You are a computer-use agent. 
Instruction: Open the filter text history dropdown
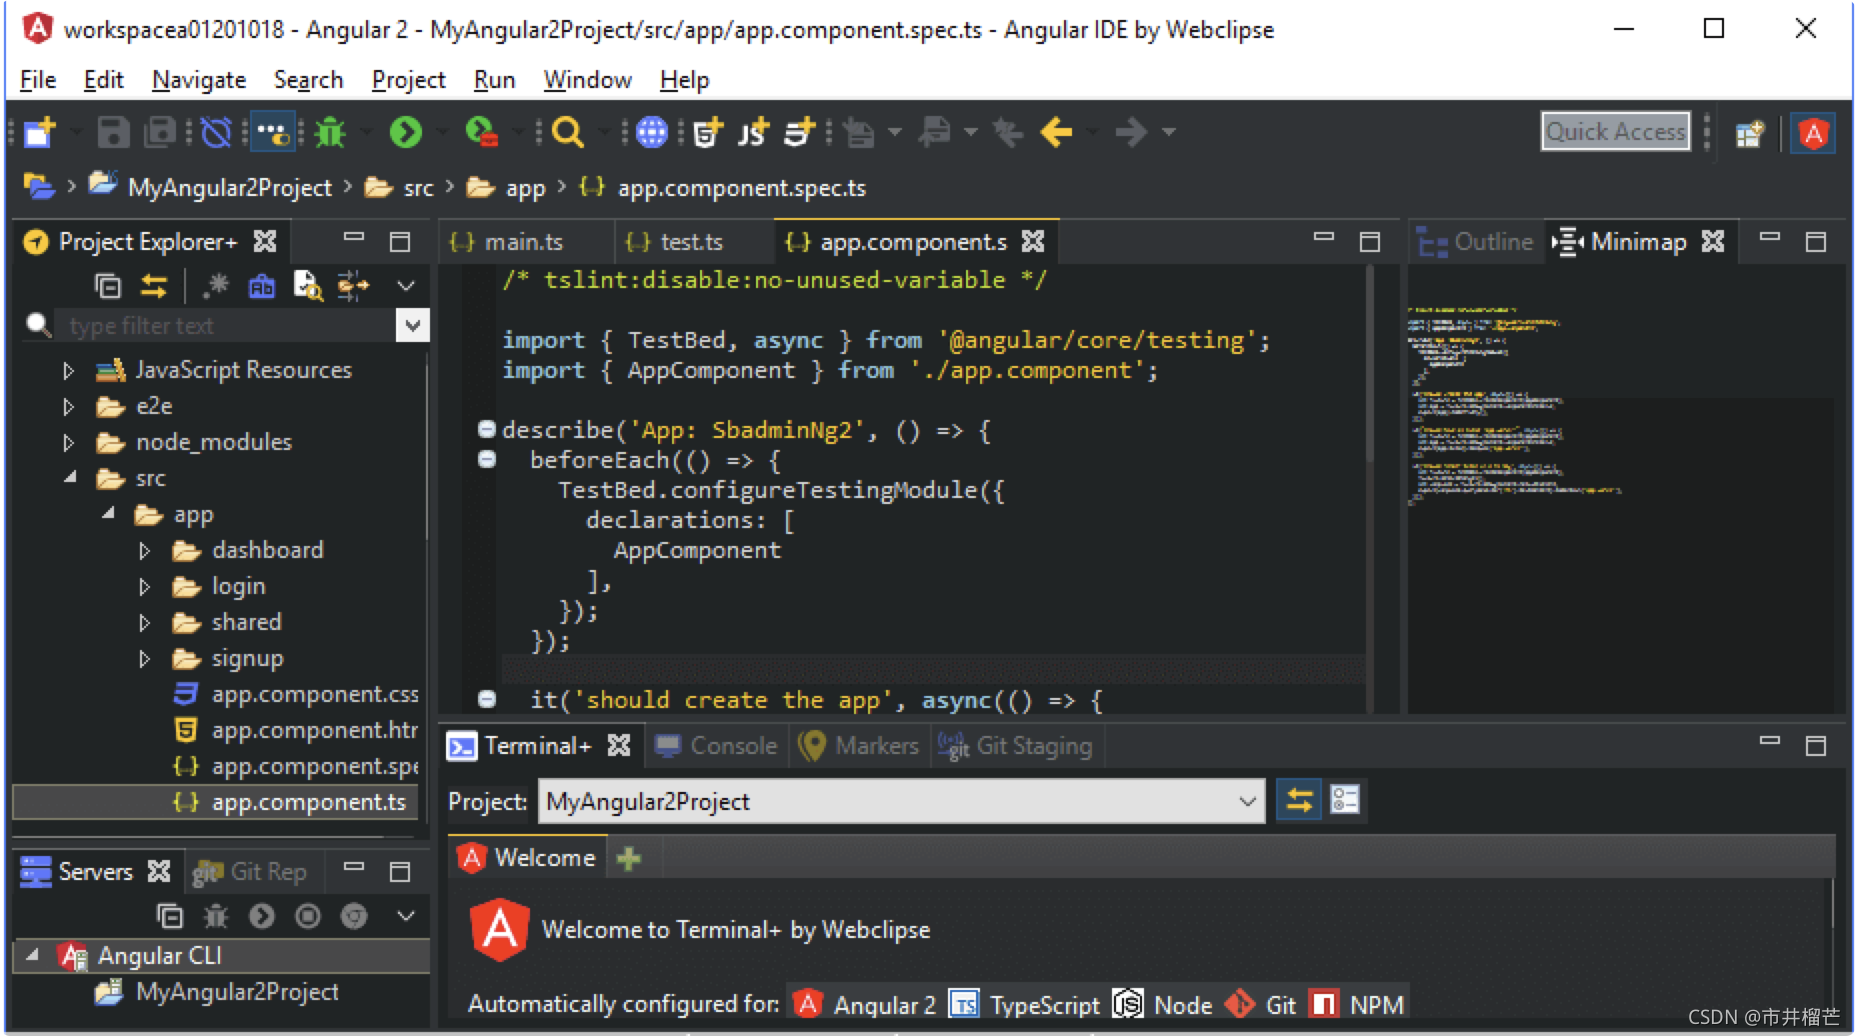tap(412, 325)
